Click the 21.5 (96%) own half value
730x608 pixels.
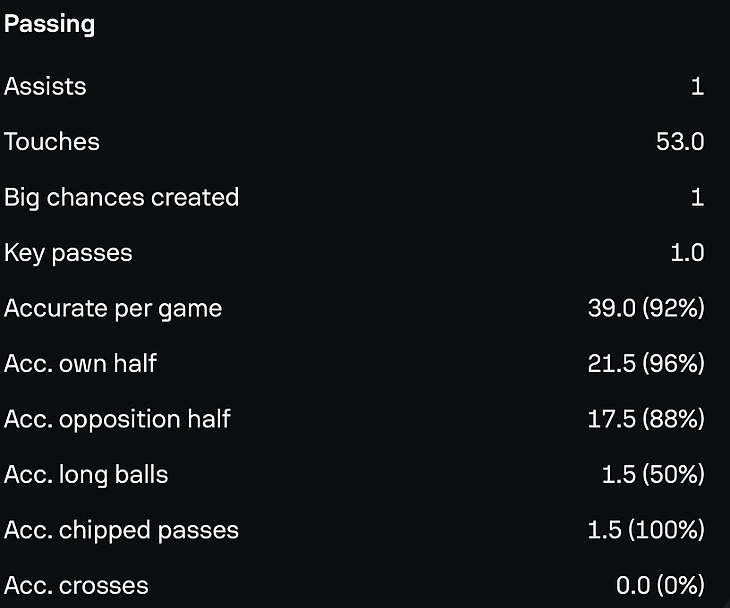pos(646,363)
